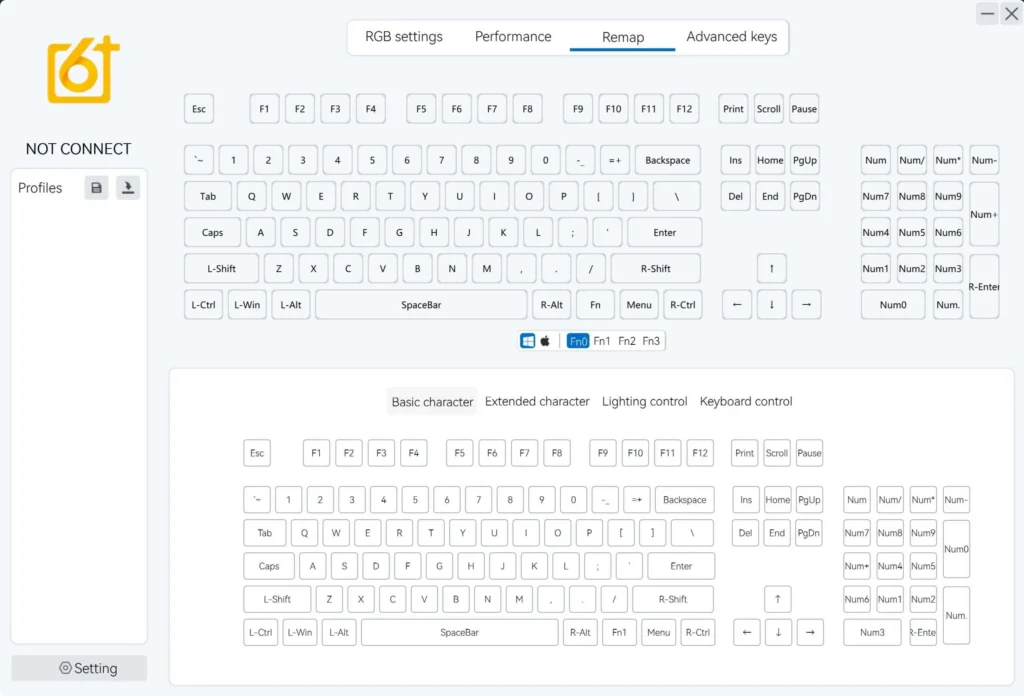The width and height of the screenshot is (1024, 696).
Task: Choose down arrow in lower character keyboard
Action: [778, 632]
